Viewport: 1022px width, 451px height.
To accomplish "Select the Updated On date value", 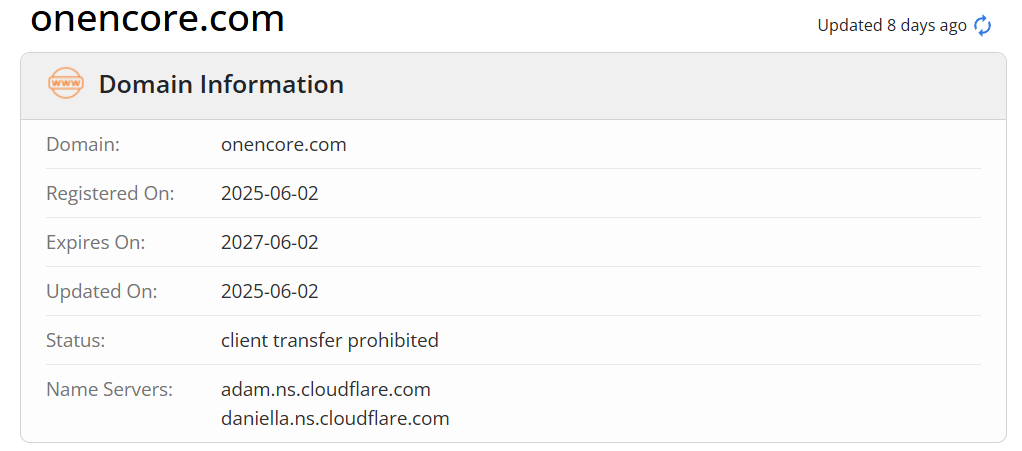I will point(269,291).
